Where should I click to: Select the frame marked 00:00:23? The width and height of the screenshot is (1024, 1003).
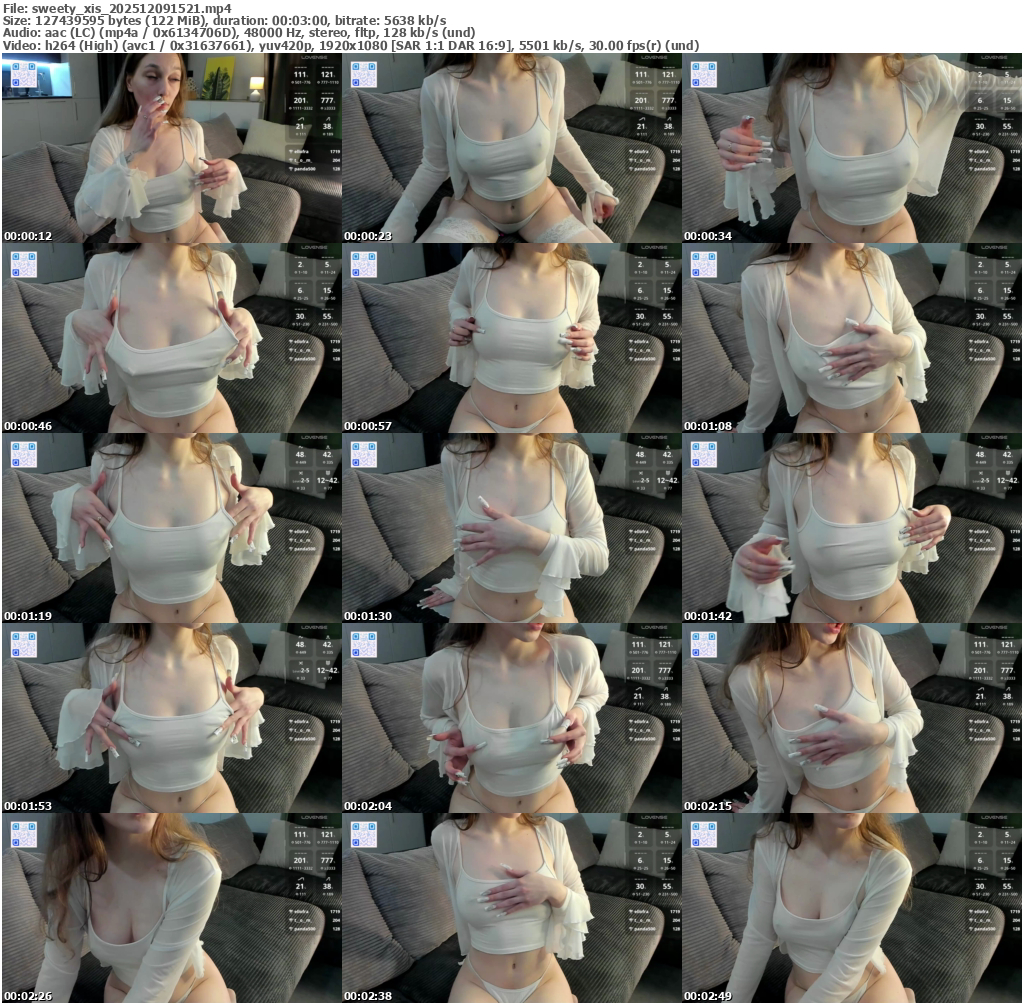tap(511, 148)
